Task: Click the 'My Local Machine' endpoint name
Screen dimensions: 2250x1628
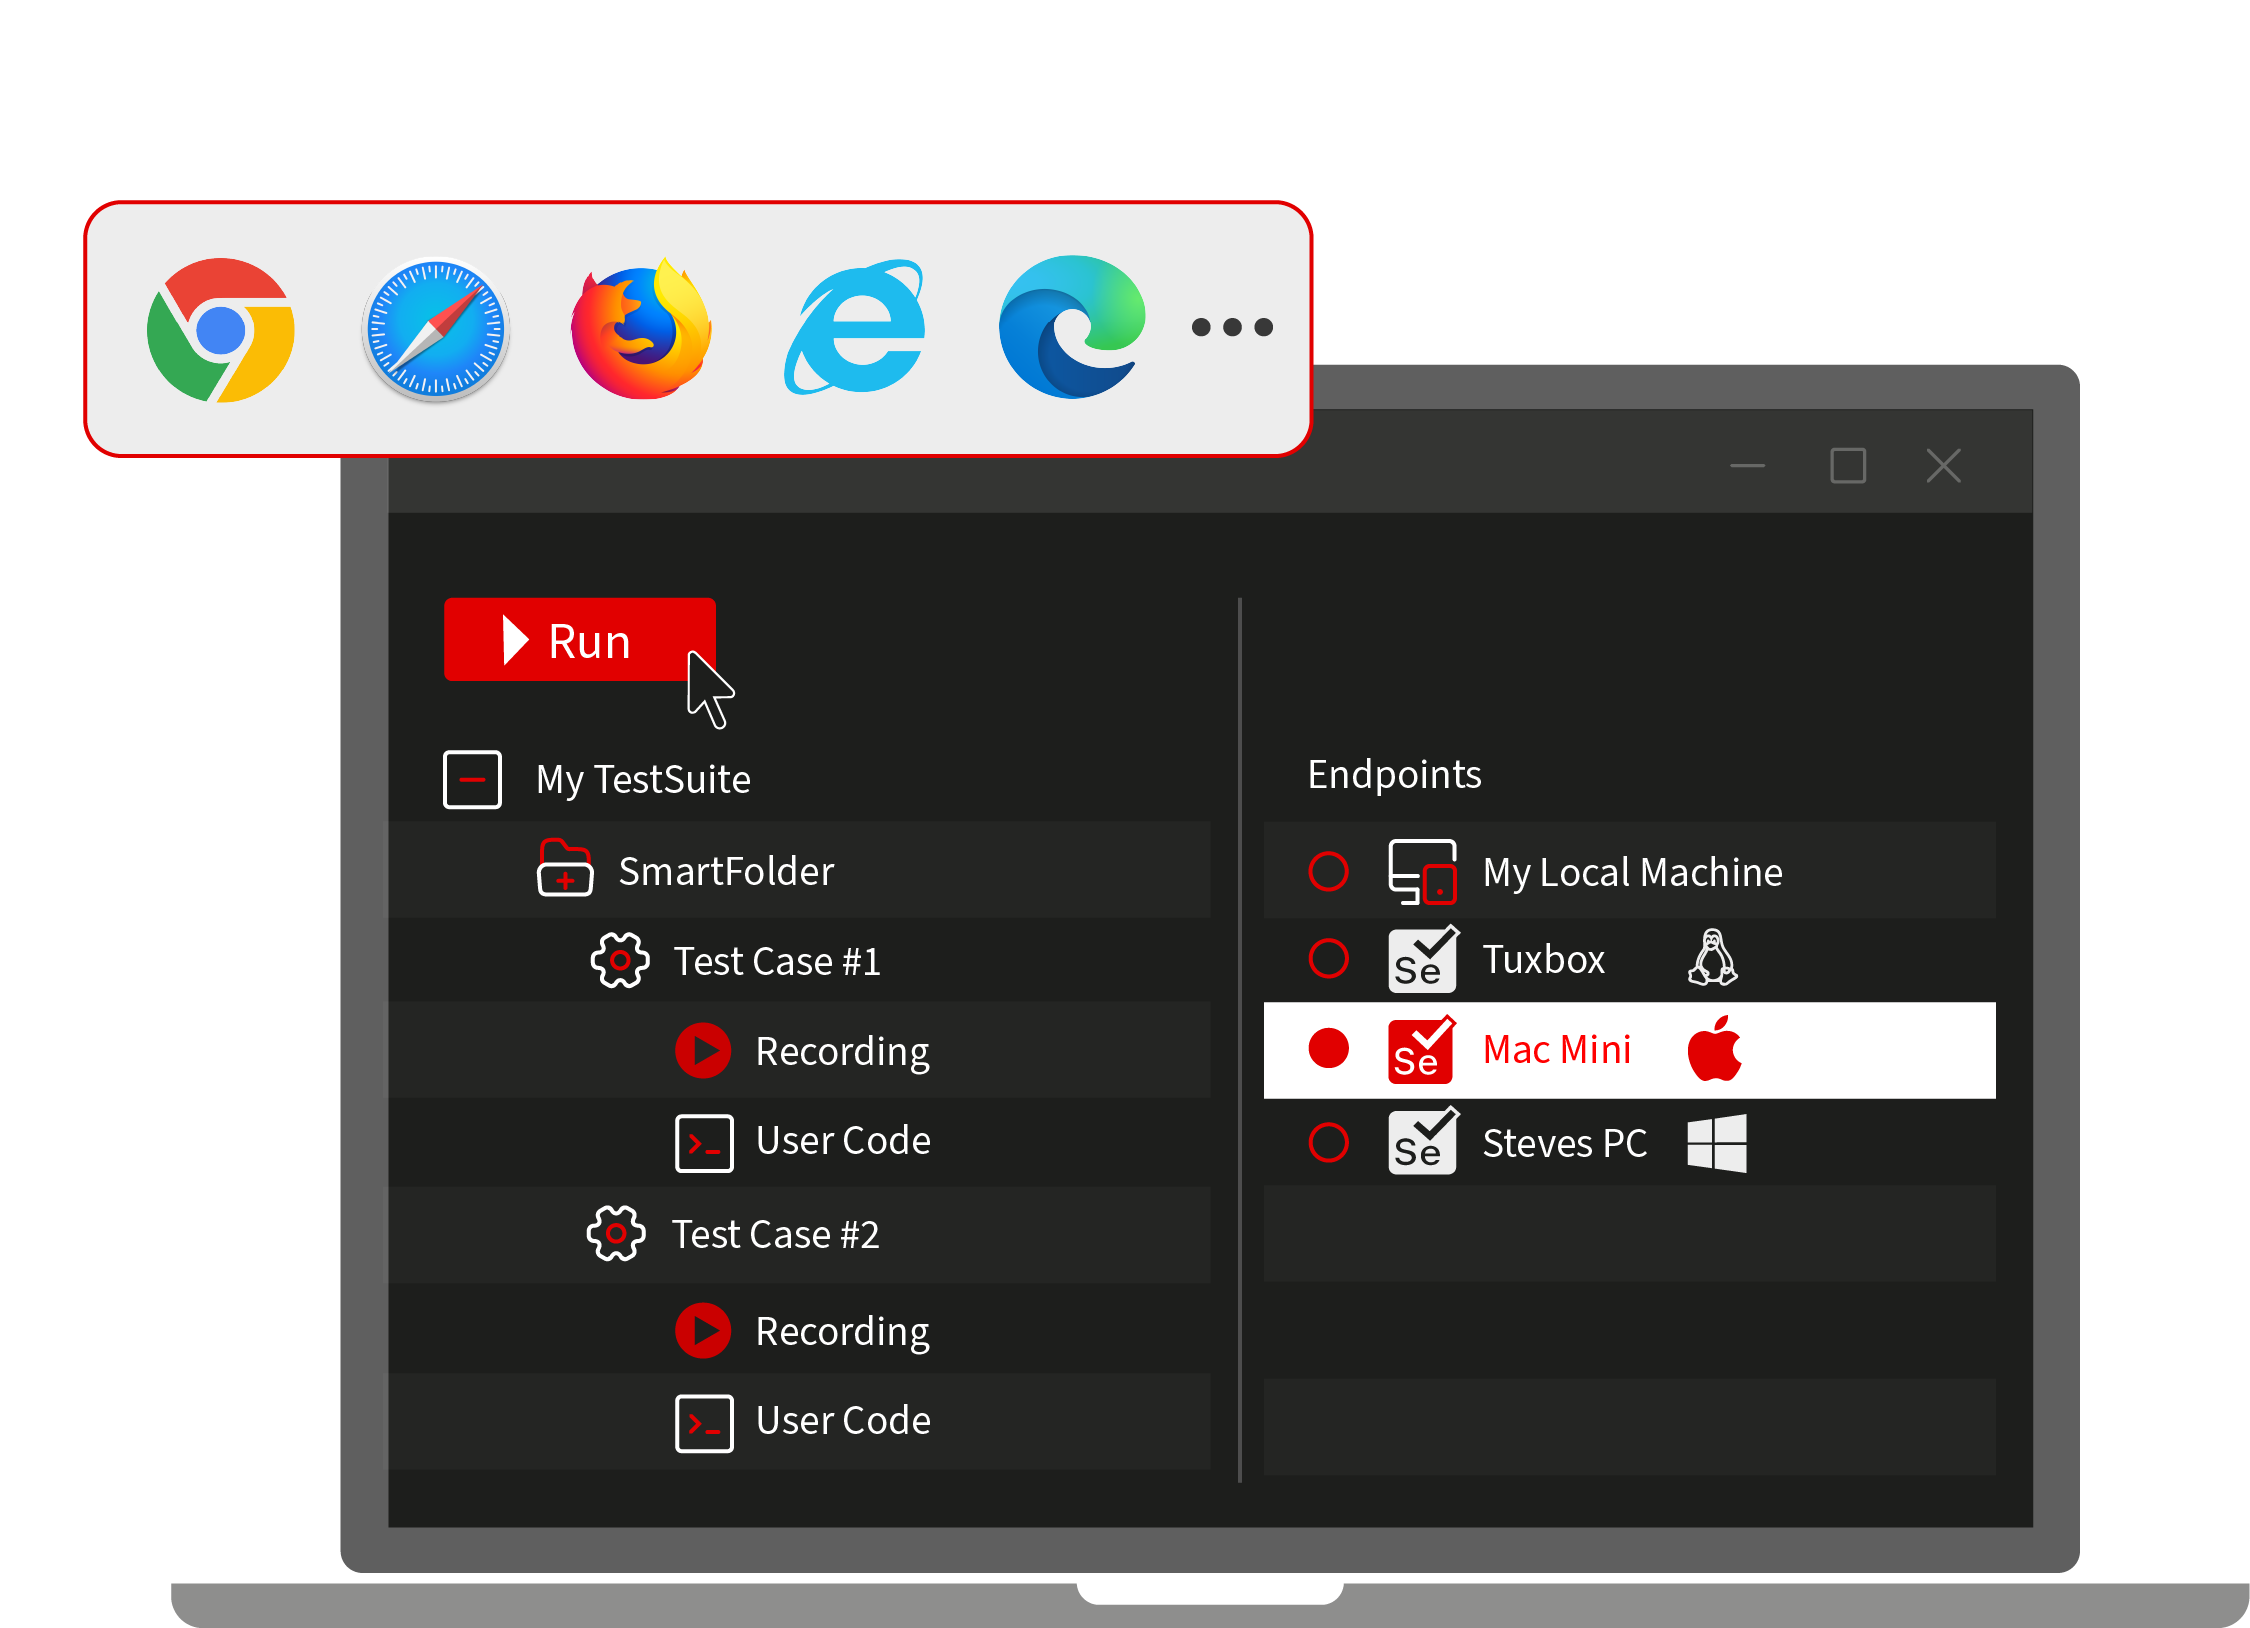Action: (1632, 873)
